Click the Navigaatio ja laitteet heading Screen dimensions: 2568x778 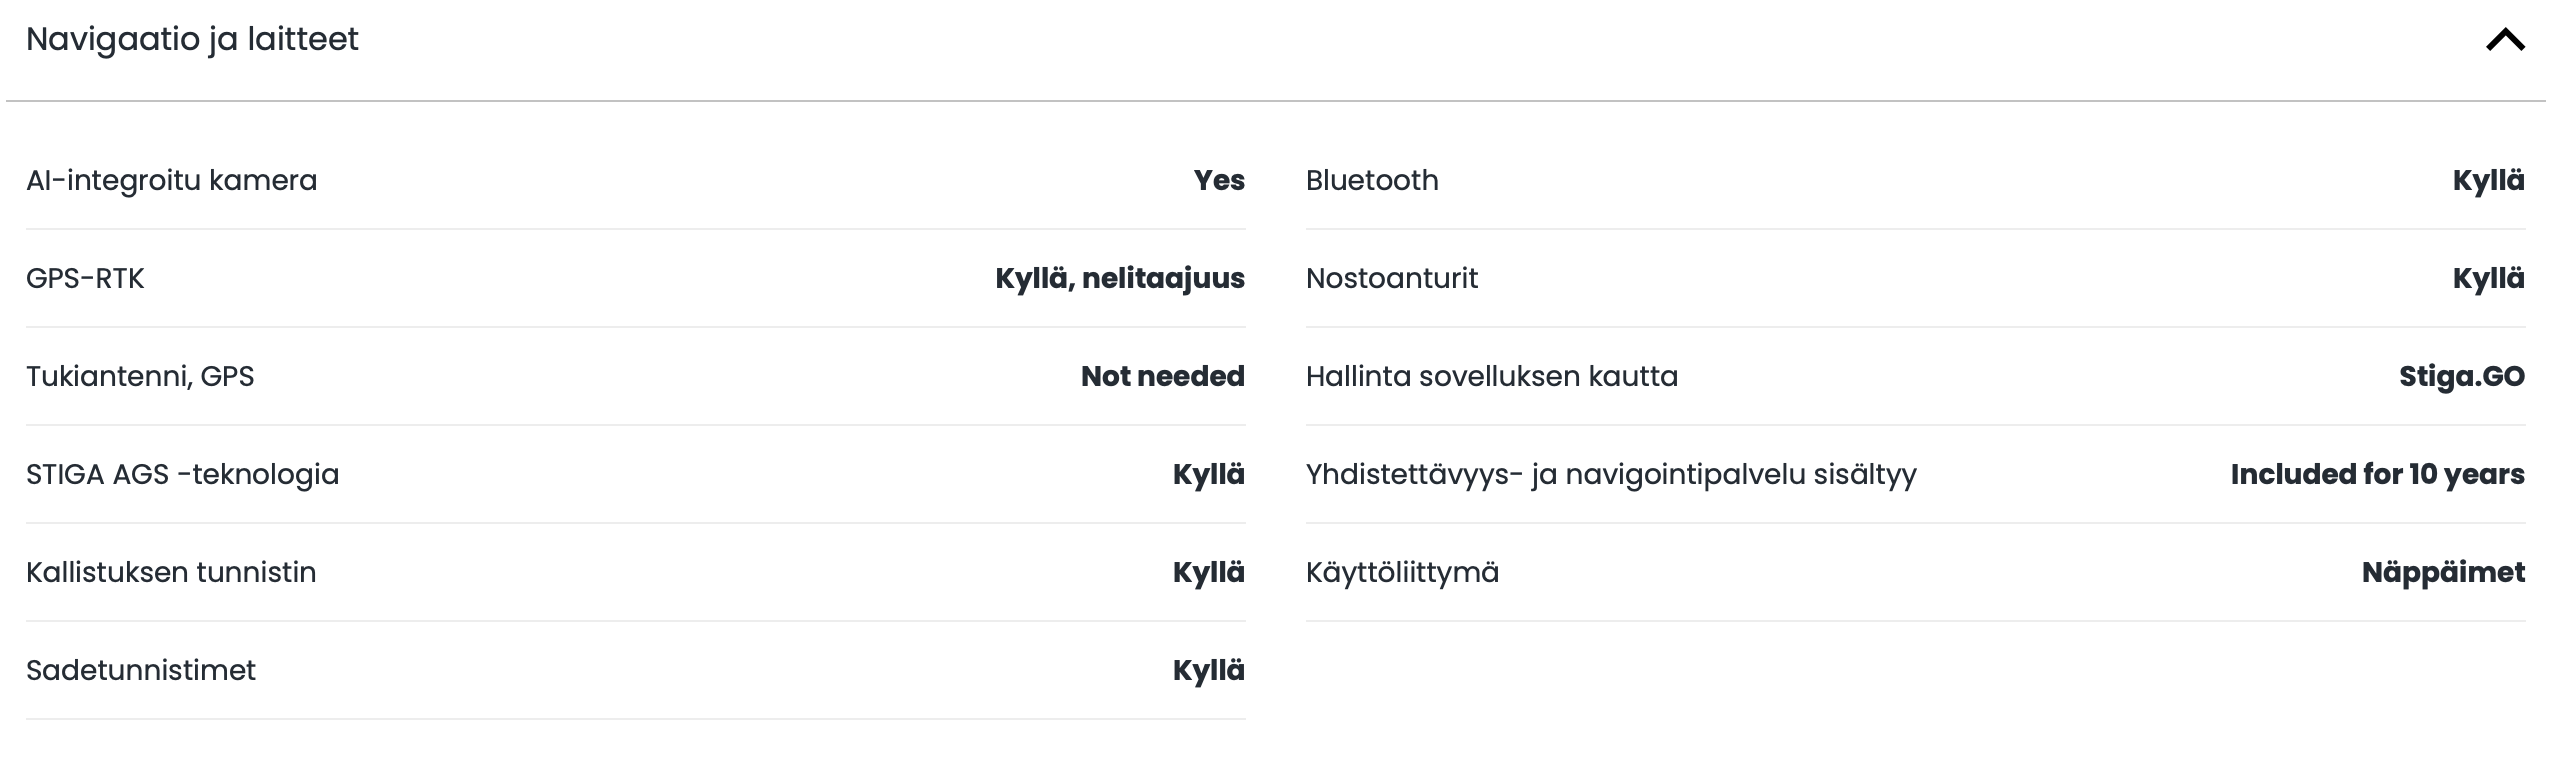(192, 40)
